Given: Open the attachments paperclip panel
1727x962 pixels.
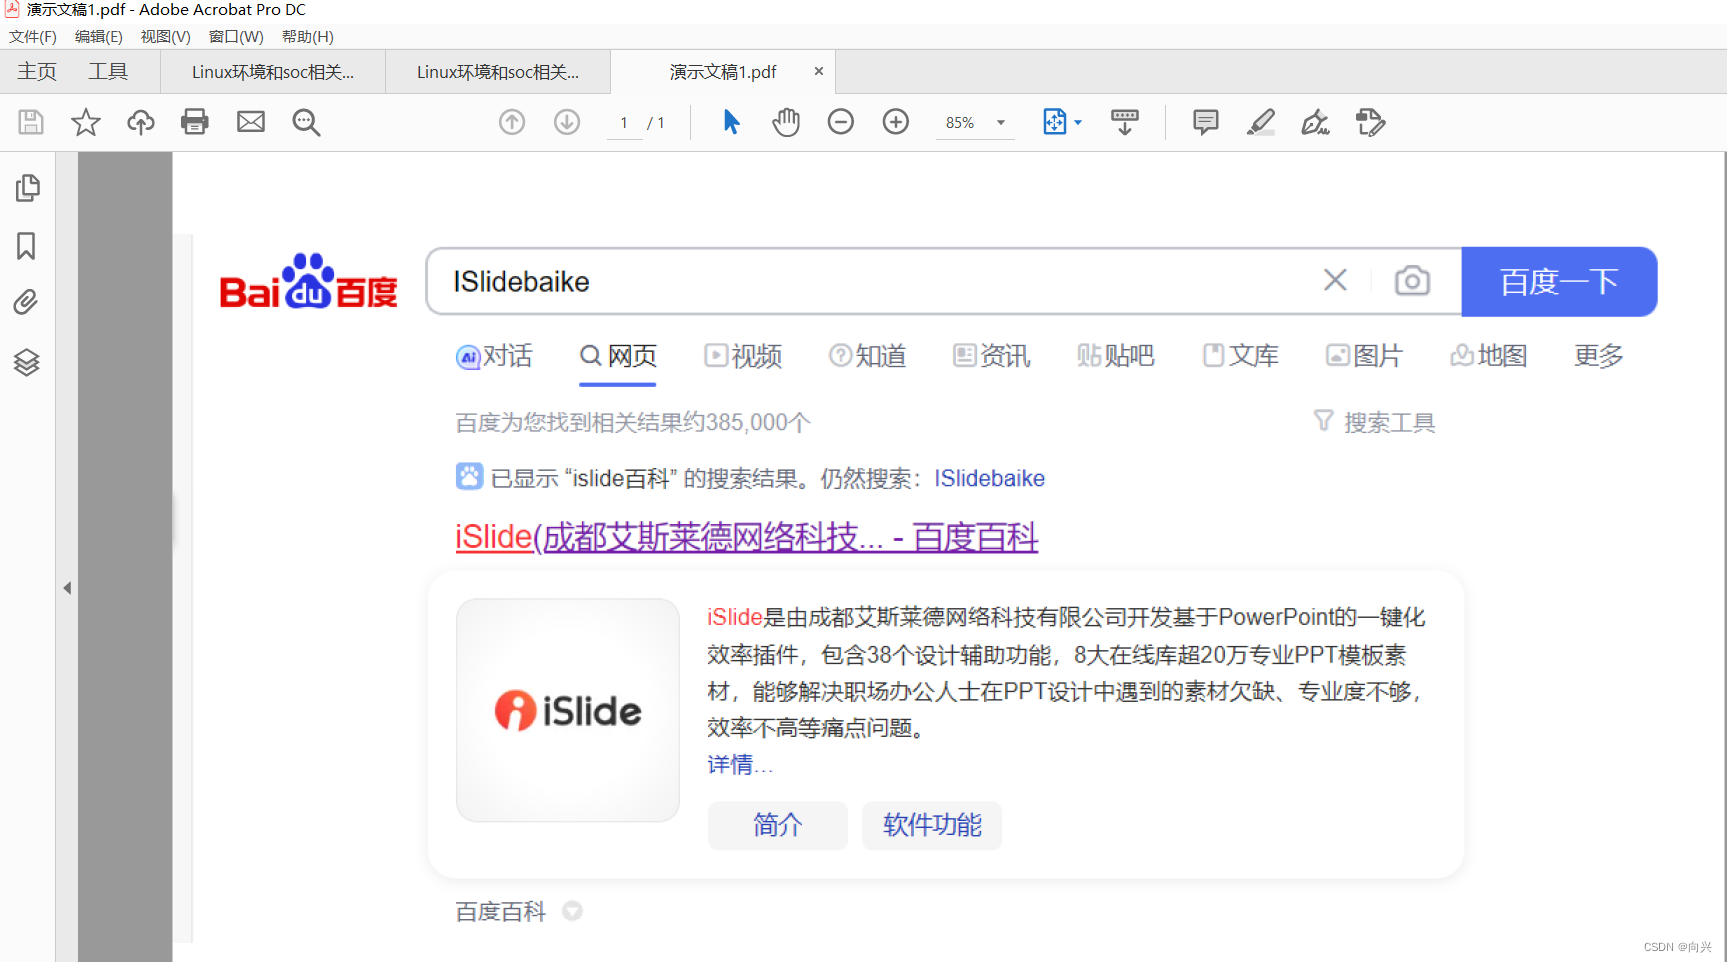Looking at the screenshot, I should (x=26, y=302).
